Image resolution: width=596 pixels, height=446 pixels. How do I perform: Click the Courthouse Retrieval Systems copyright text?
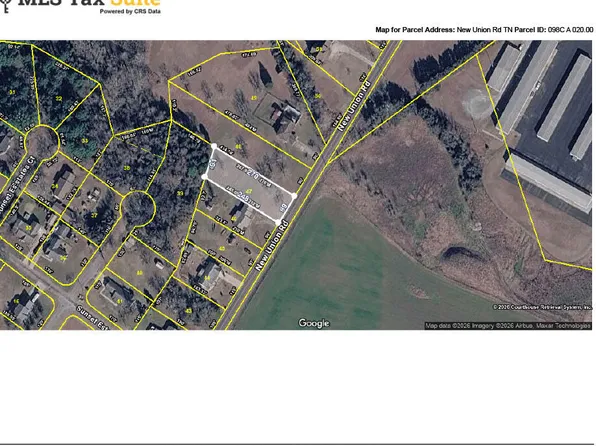(542, 307)
